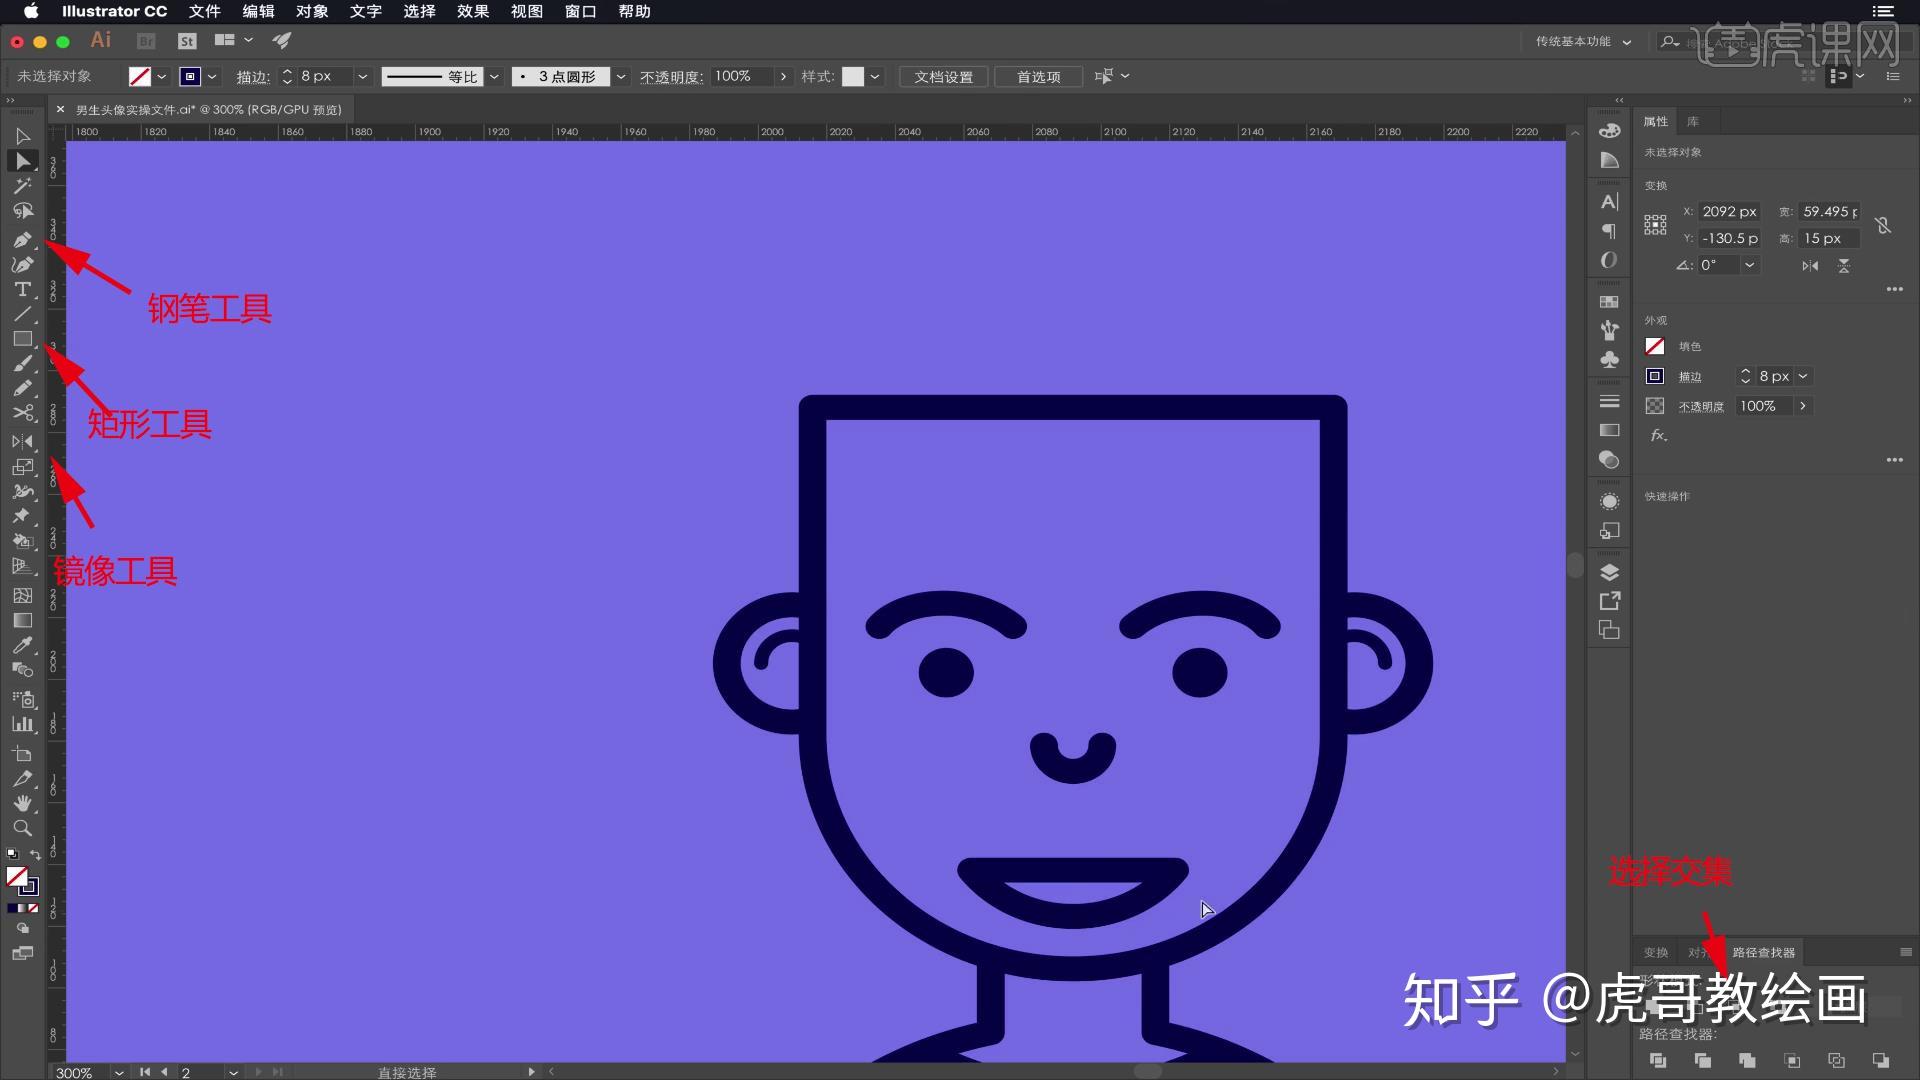Show more appearance options ellipsis
This screenshot has height=1080, width=1920.
point(1894,460)
